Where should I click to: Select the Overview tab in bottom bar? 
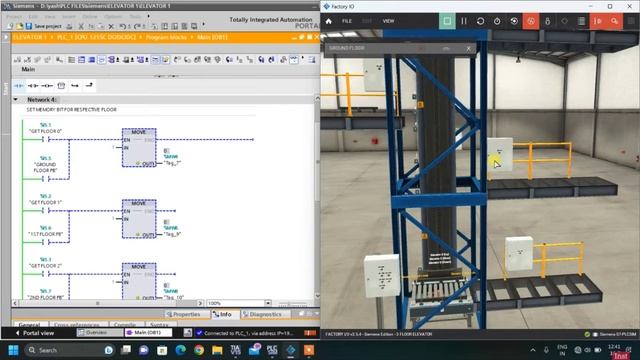pos(100,333)
